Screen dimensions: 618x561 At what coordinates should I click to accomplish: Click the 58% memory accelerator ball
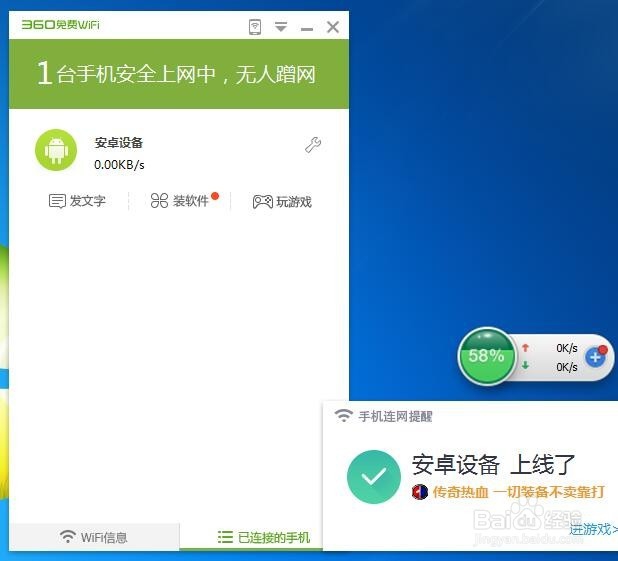coord(487,356)
